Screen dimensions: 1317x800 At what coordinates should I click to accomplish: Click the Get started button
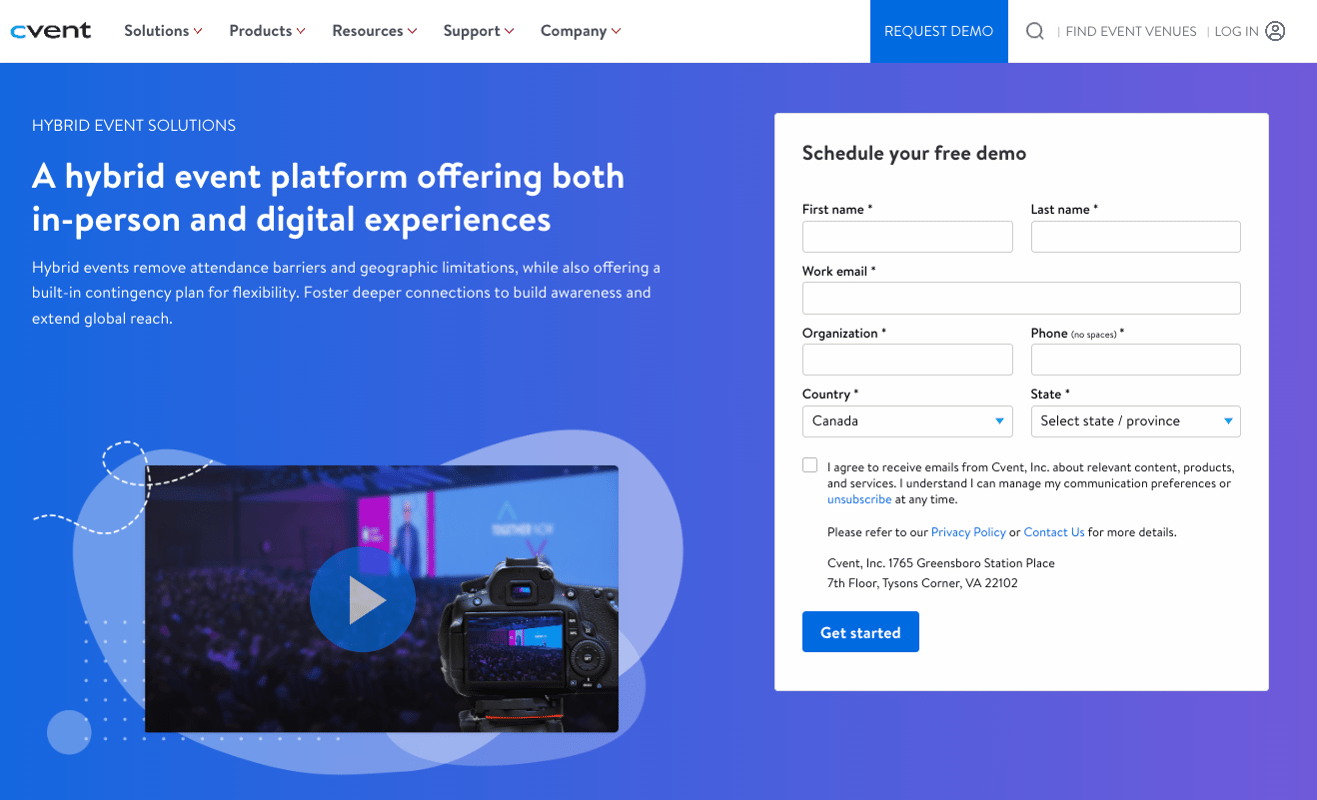coord(860,632)
